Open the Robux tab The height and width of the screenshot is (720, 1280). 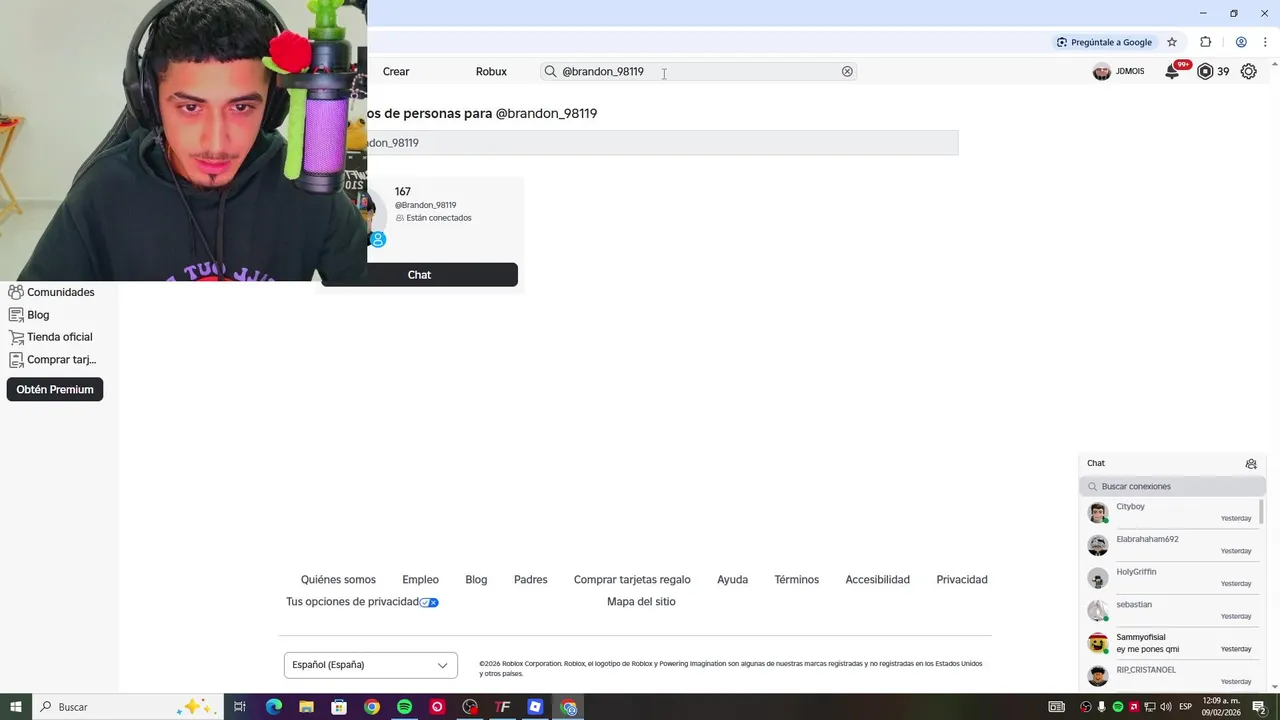click(491, 71)
